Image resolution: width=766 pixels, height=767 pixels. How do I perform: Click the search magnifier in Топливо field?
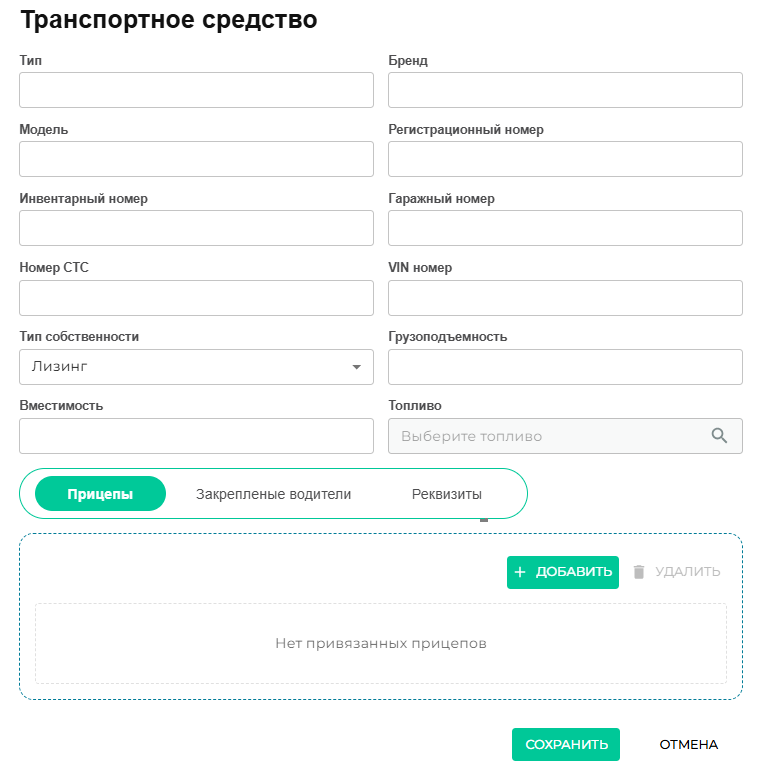click(719, 435)
